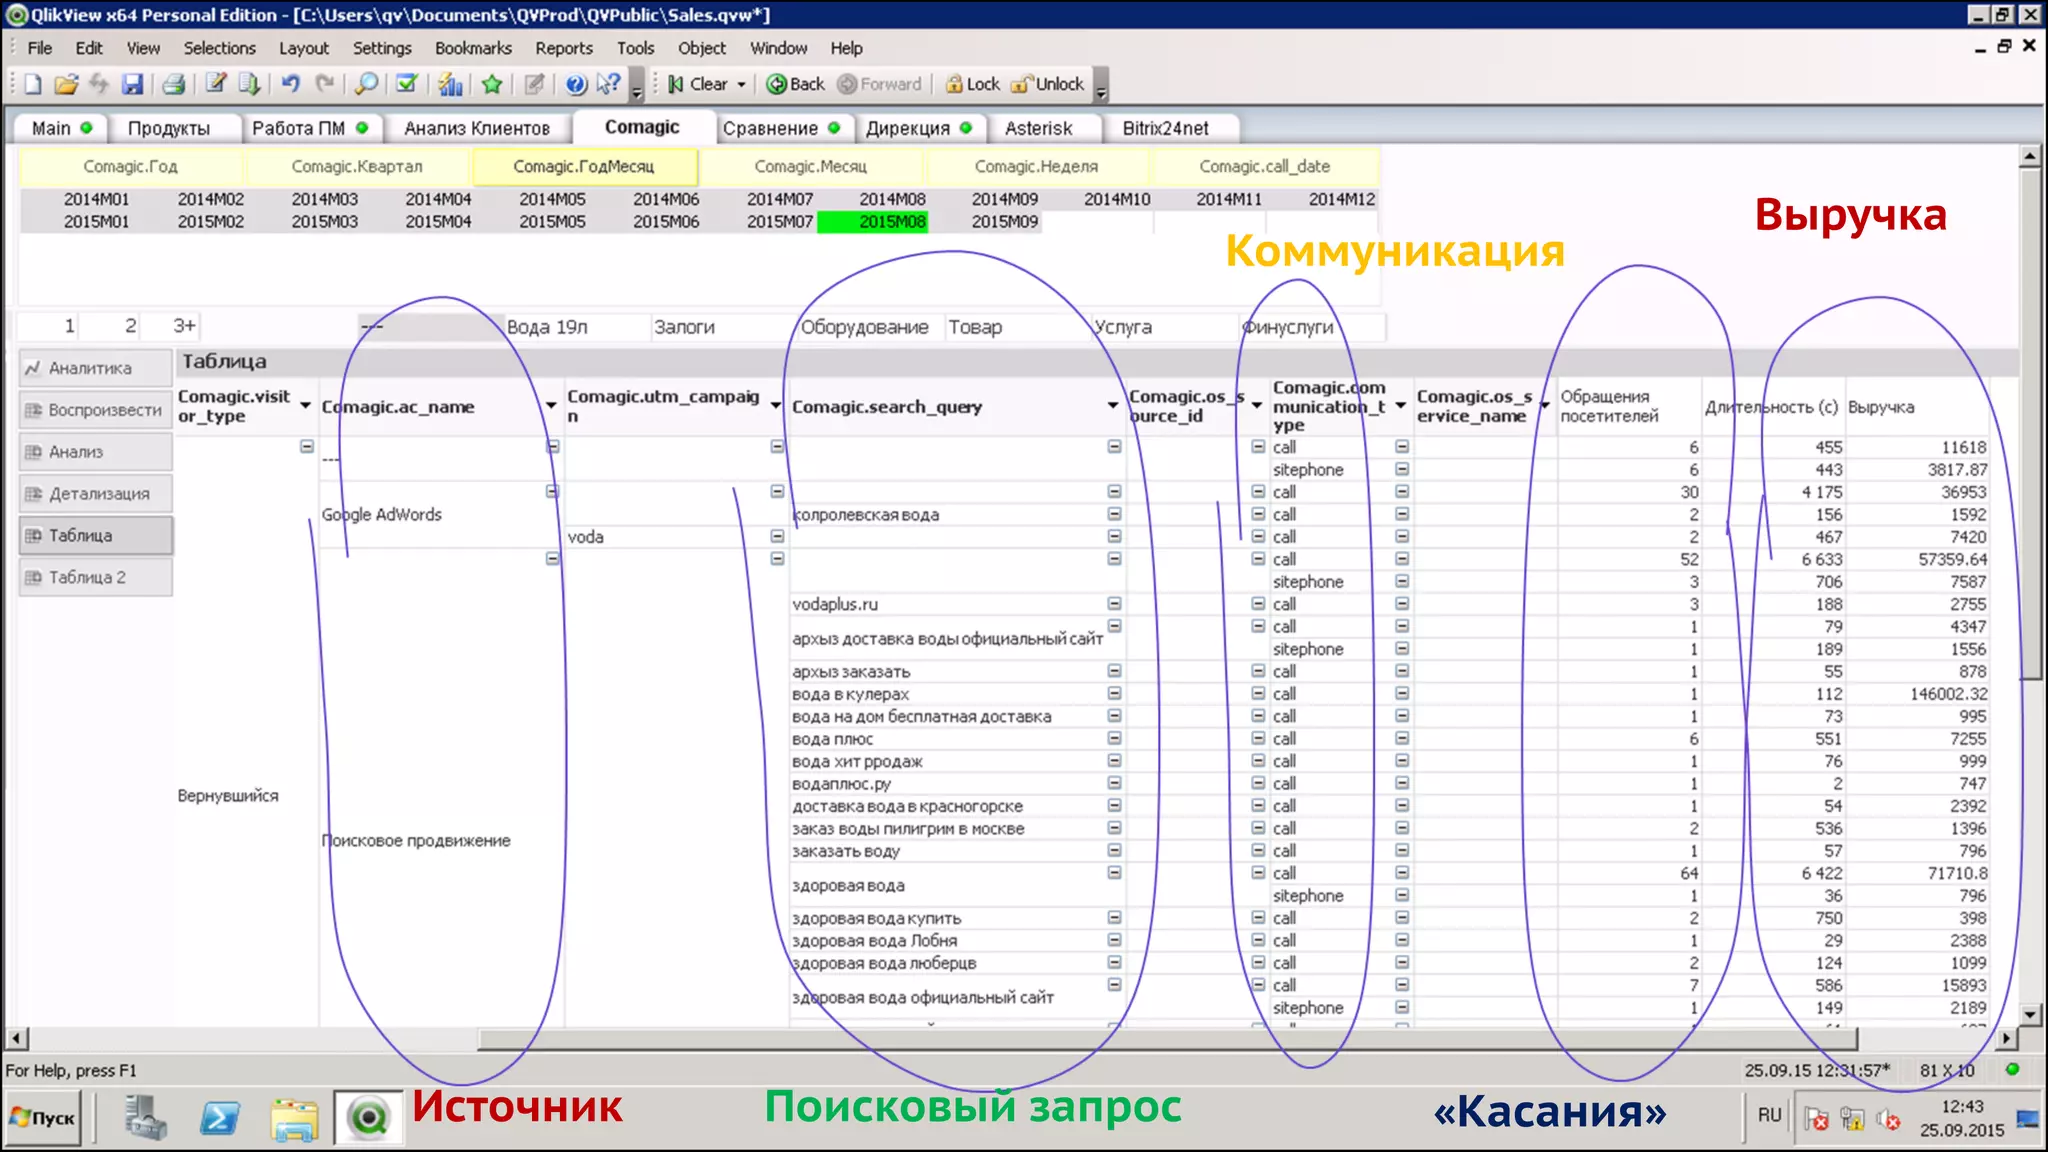Open Comagic.ac_name column dropdown
The width and height of the screenshot is (2048, 1152).
click(551, 406)
